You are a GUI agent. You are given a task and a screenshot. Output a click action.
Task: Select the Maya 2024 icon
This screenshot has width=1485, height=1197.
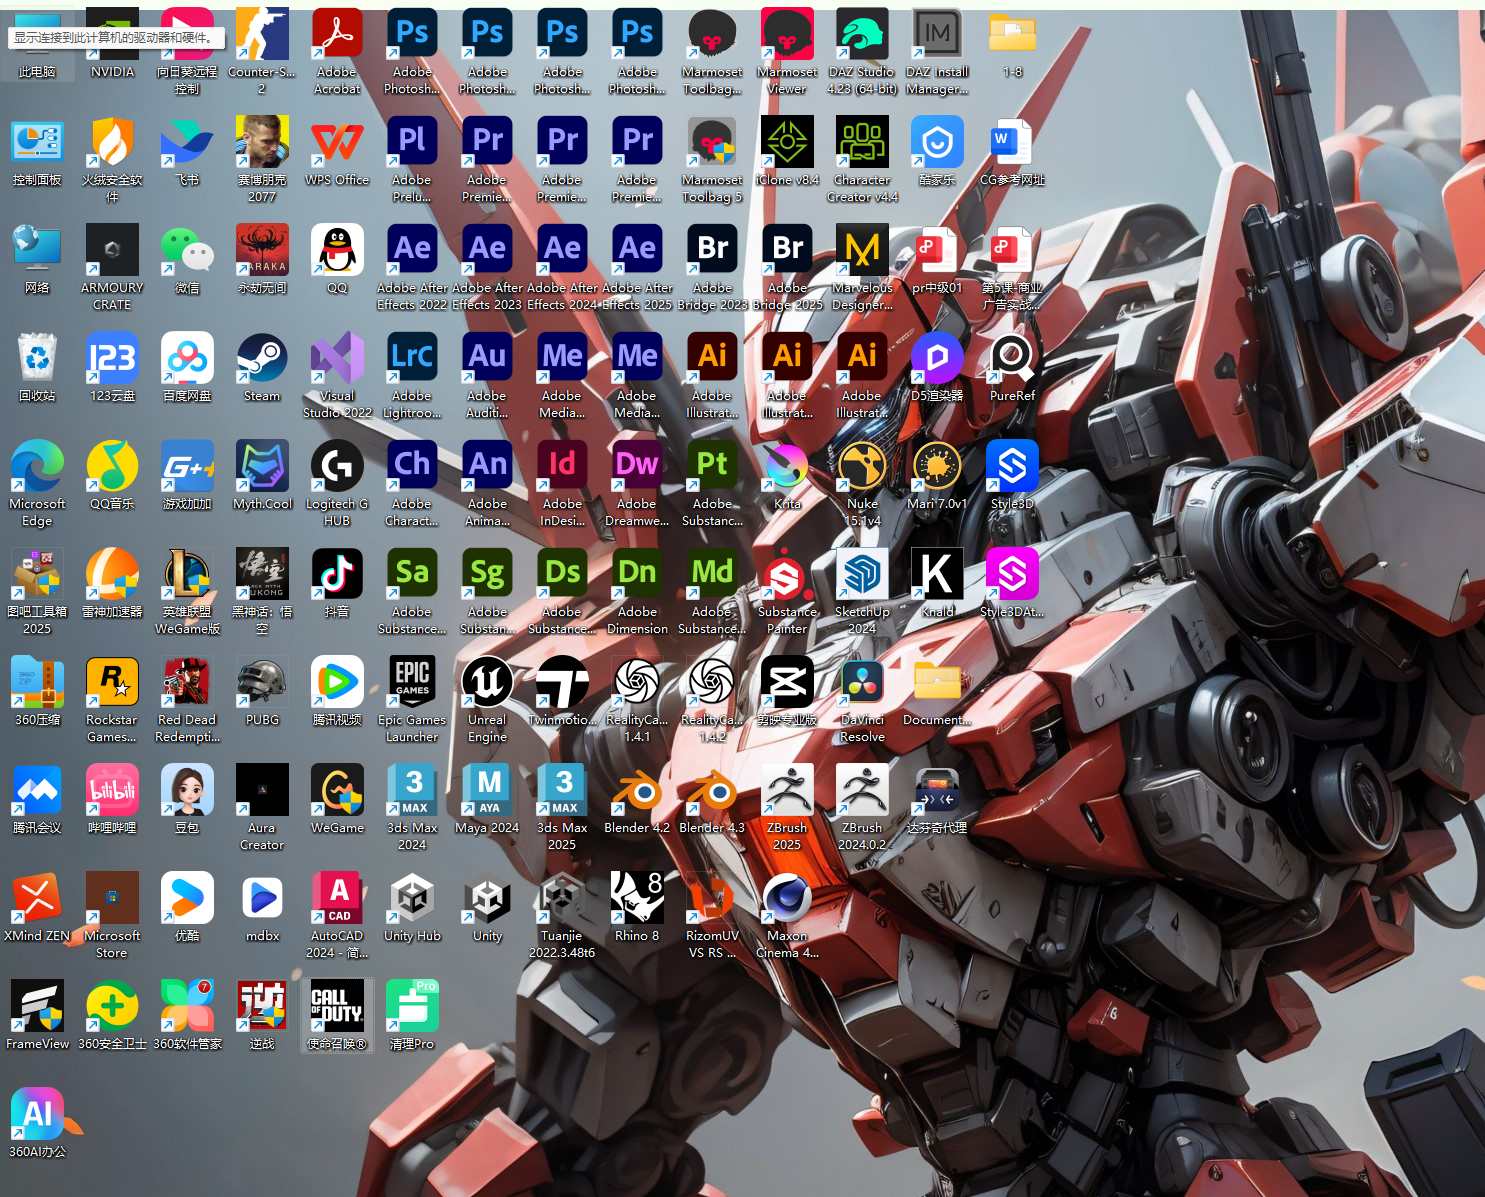coord(487,800)
